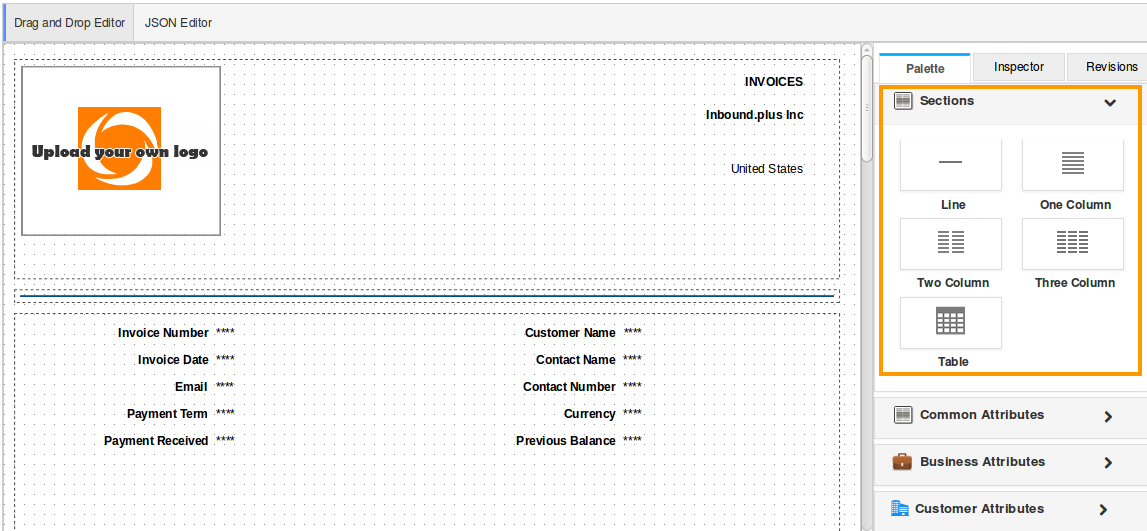1147x531 pixels.
Task: Click the vertical scrollbar of the canvas
Action: (x=867, y=108)
